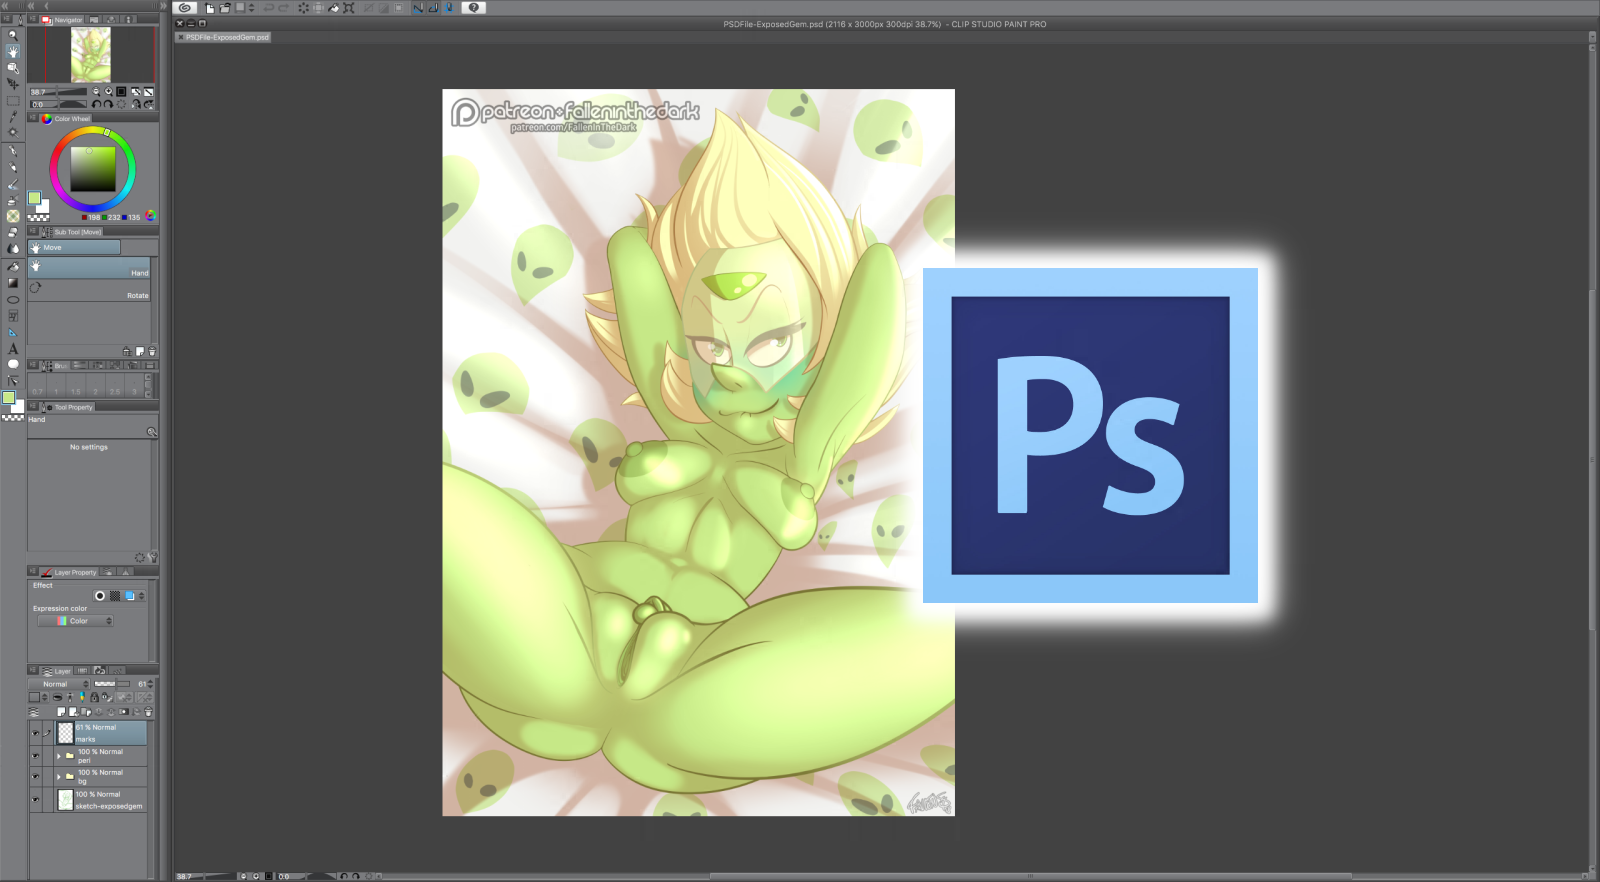1600x882 pixels.
Task: Open the Clip Studio launcher icon
Action: [x=185, y=8]
